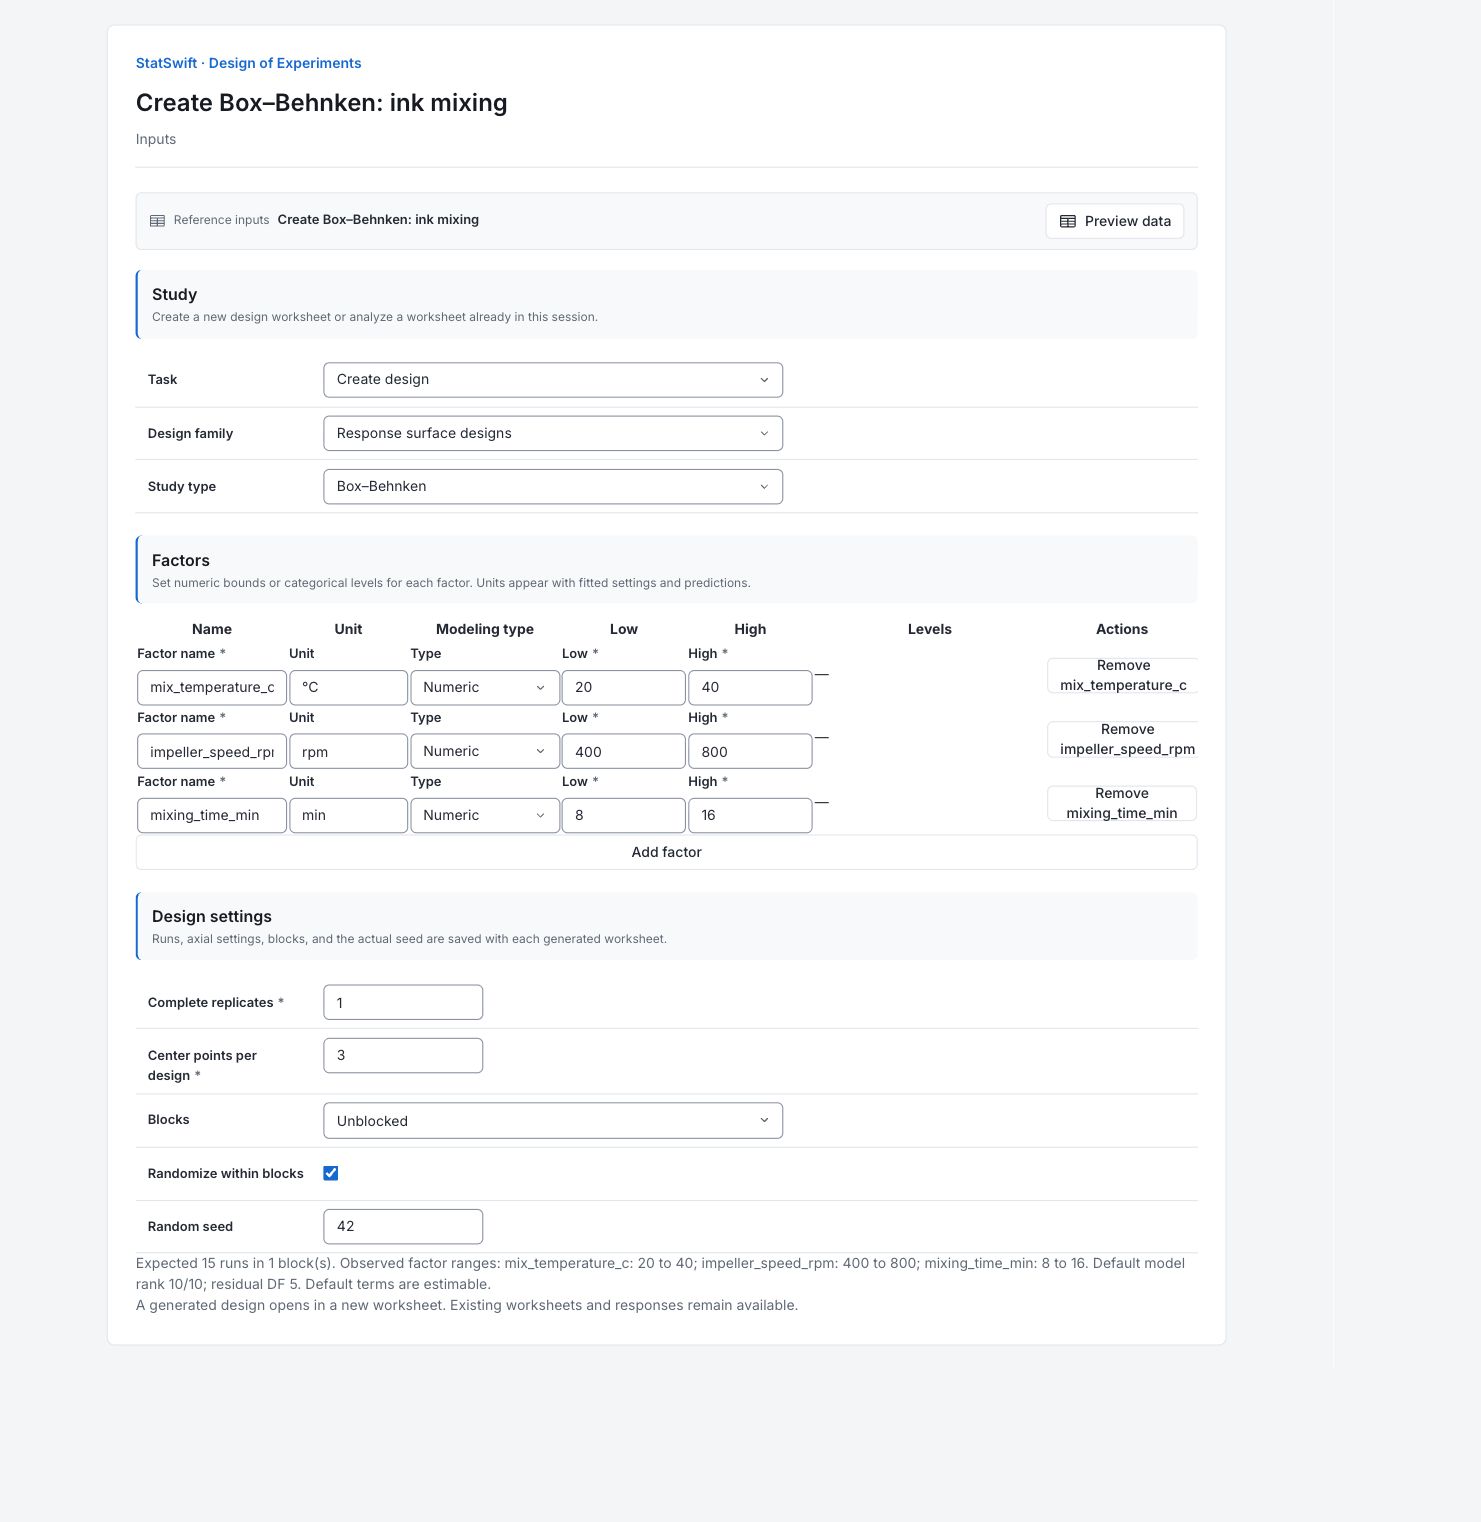Focus the °C unit field
Screen dimensions: 1481x1522
(x=349, y=688)
